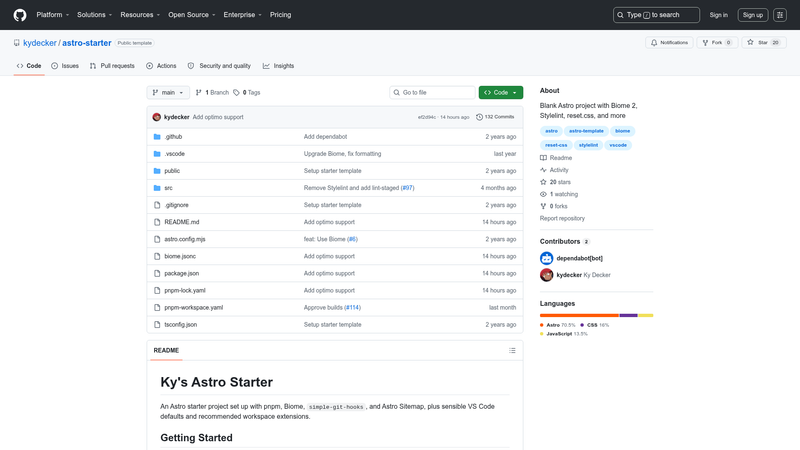800x450 pixels.
Task: Click the kydecker contributor avatar
Action: 546,275
